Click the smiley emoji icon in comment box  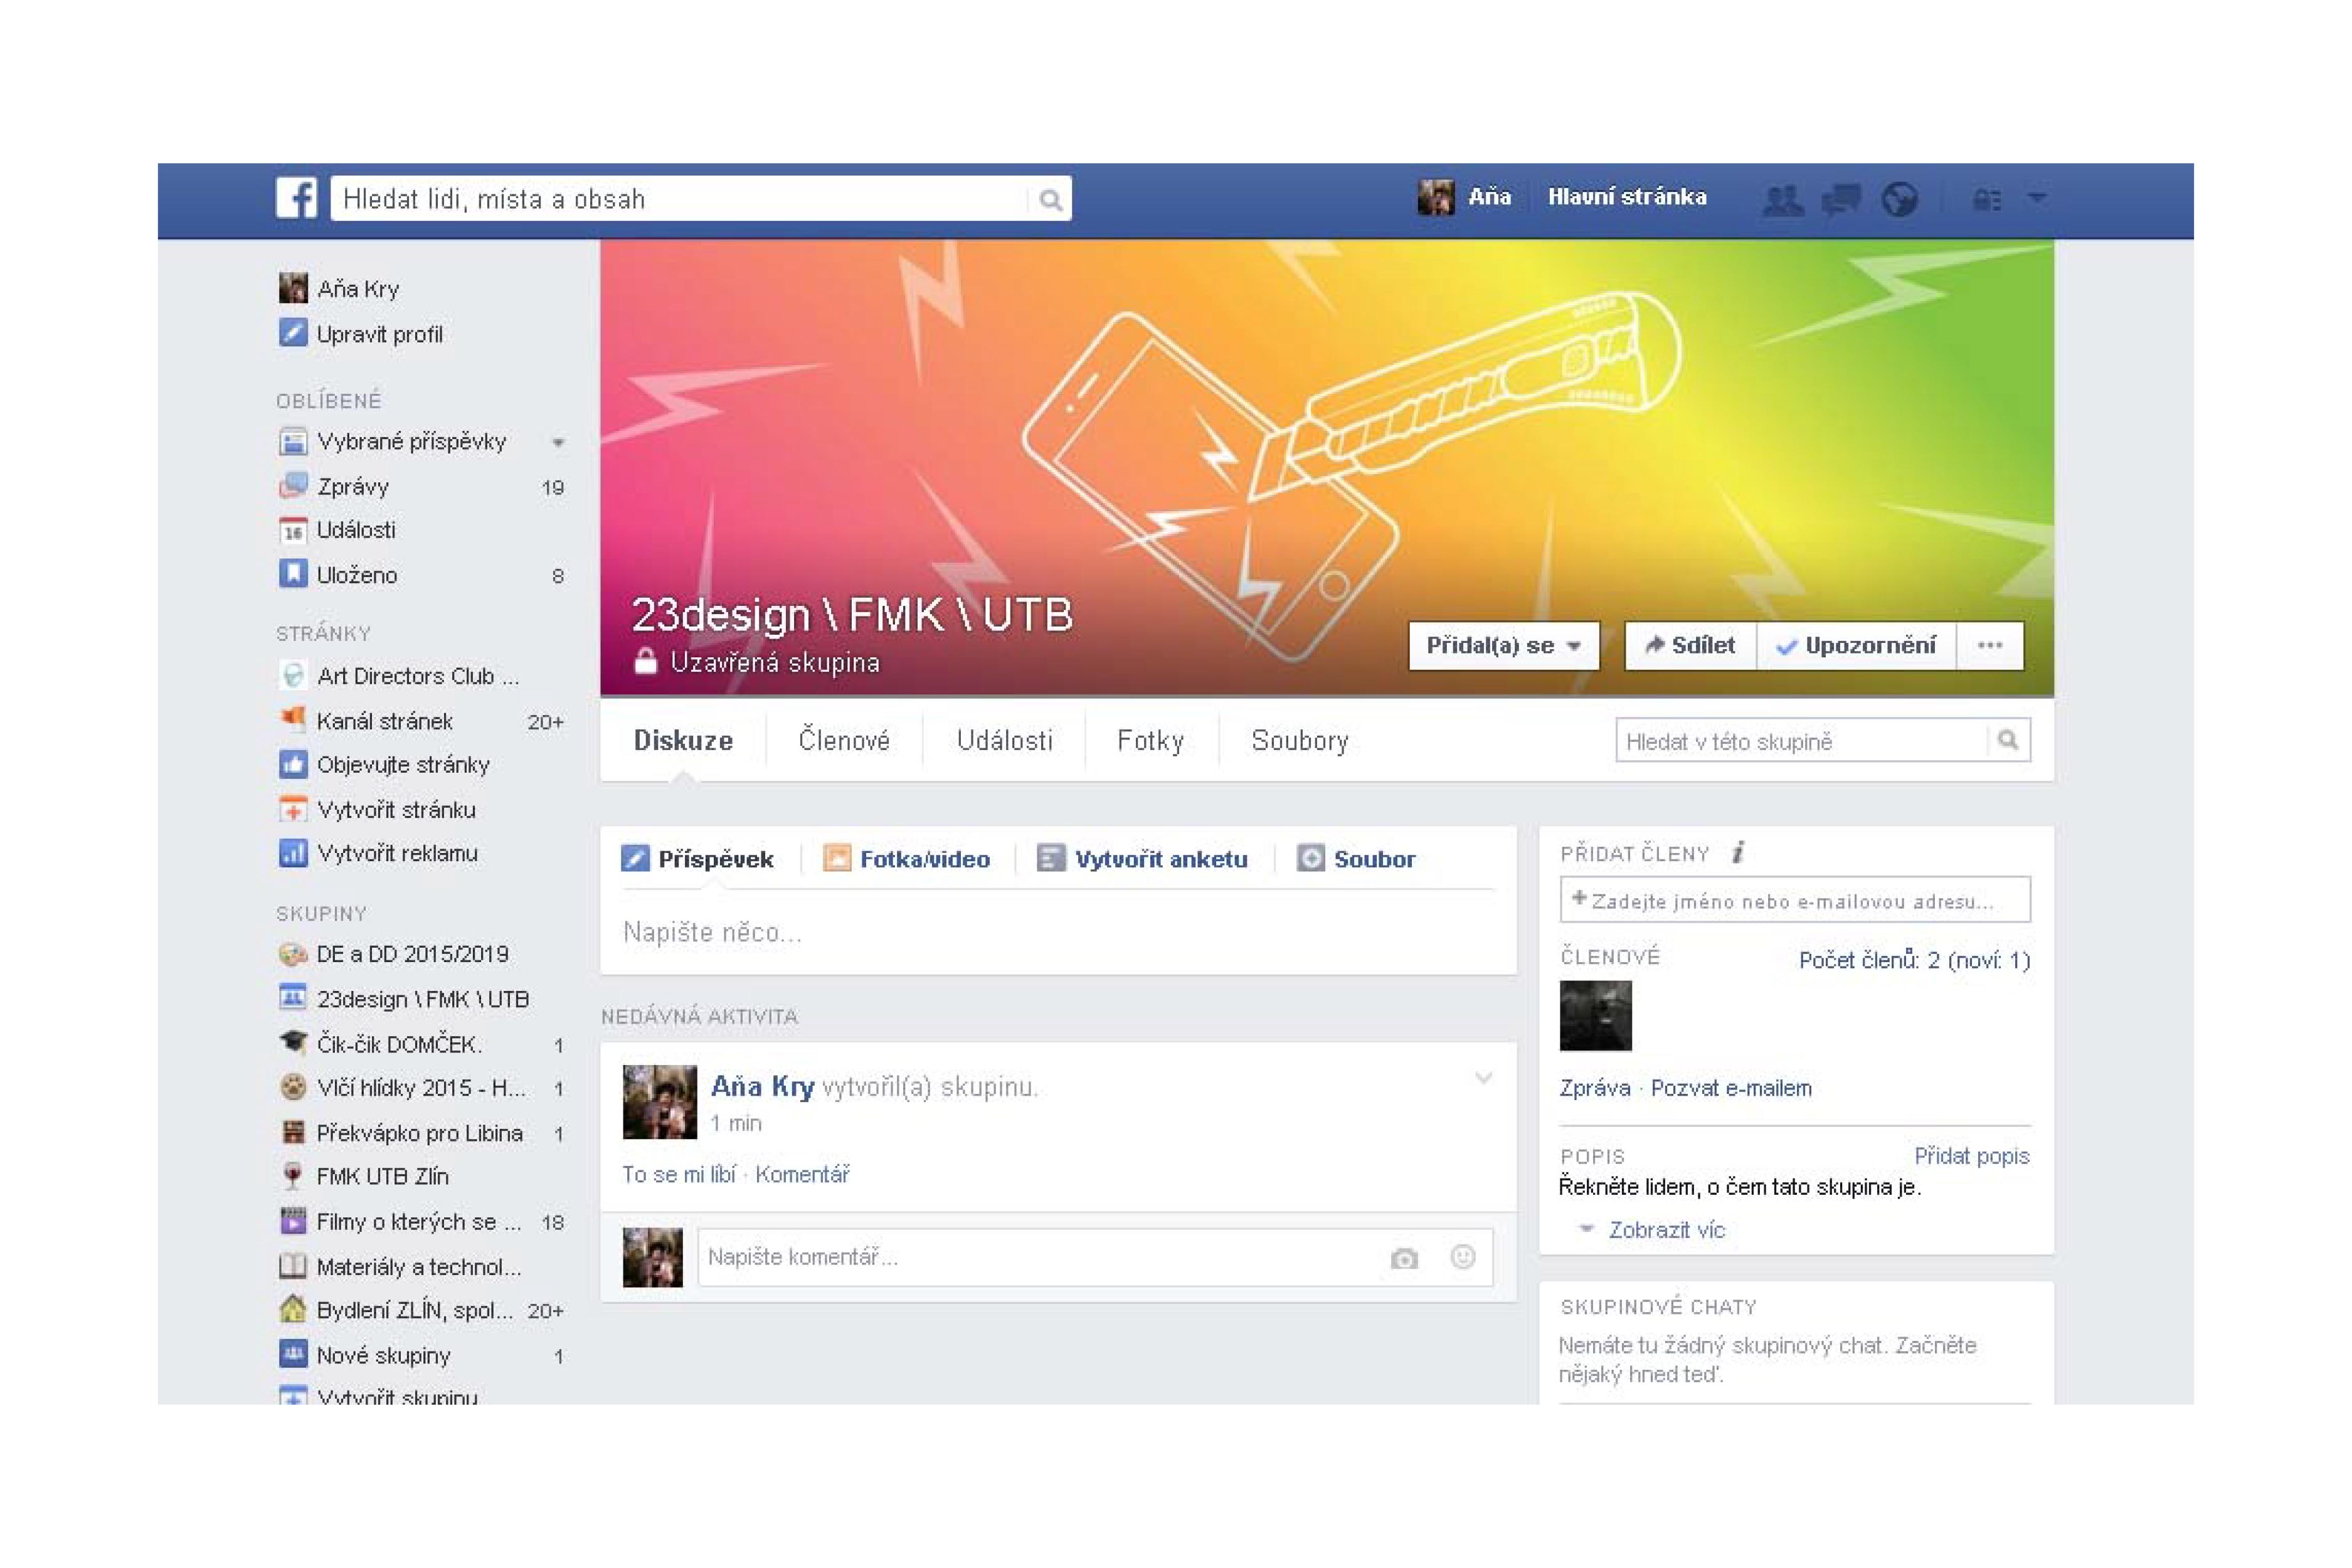tap(1462, 1257)
